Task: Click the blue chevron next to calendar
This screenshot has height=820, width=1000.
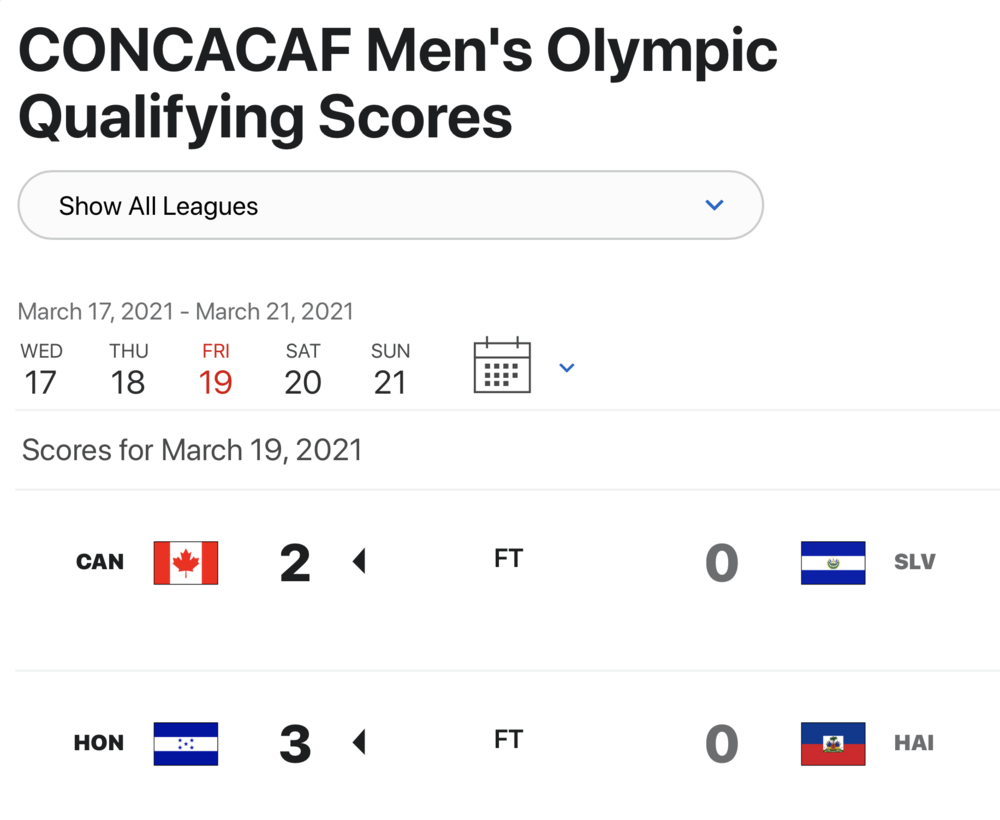Action: [567, 368]
